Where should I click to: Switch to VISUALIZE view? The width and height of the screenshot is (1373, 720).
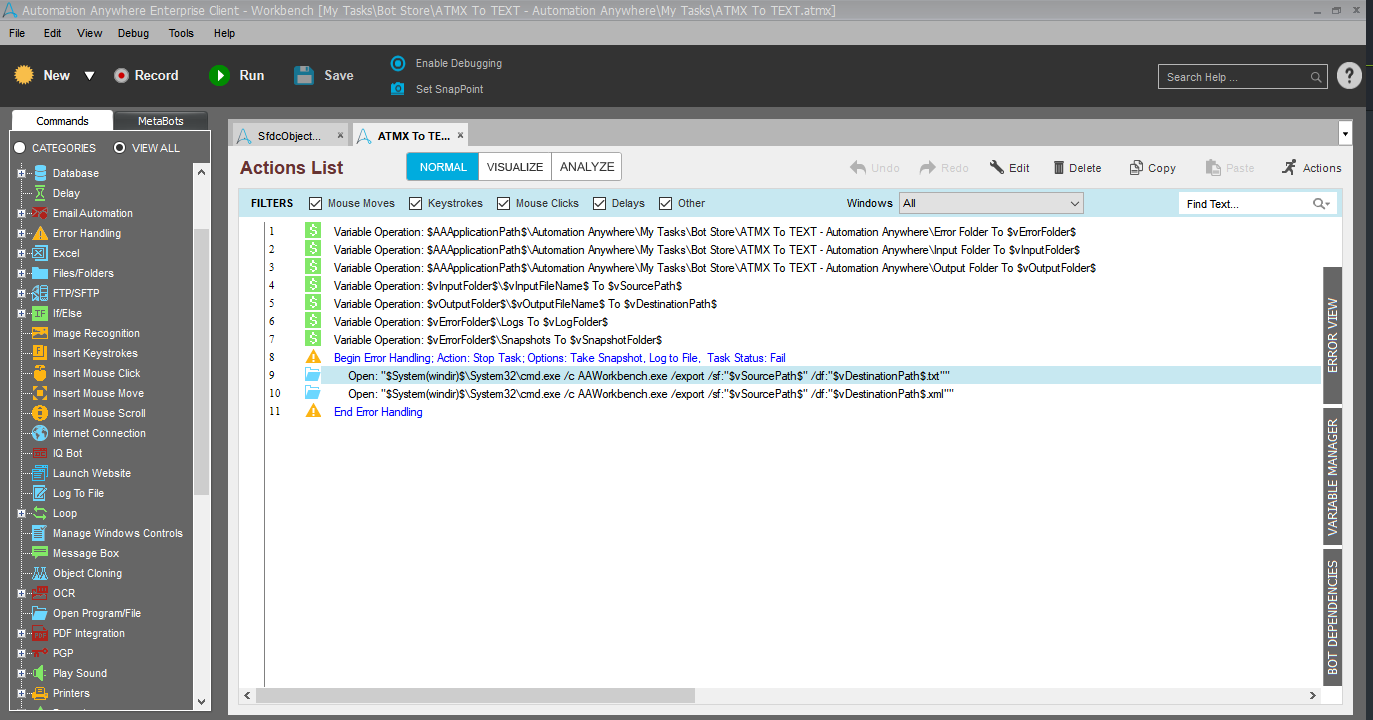515,167
